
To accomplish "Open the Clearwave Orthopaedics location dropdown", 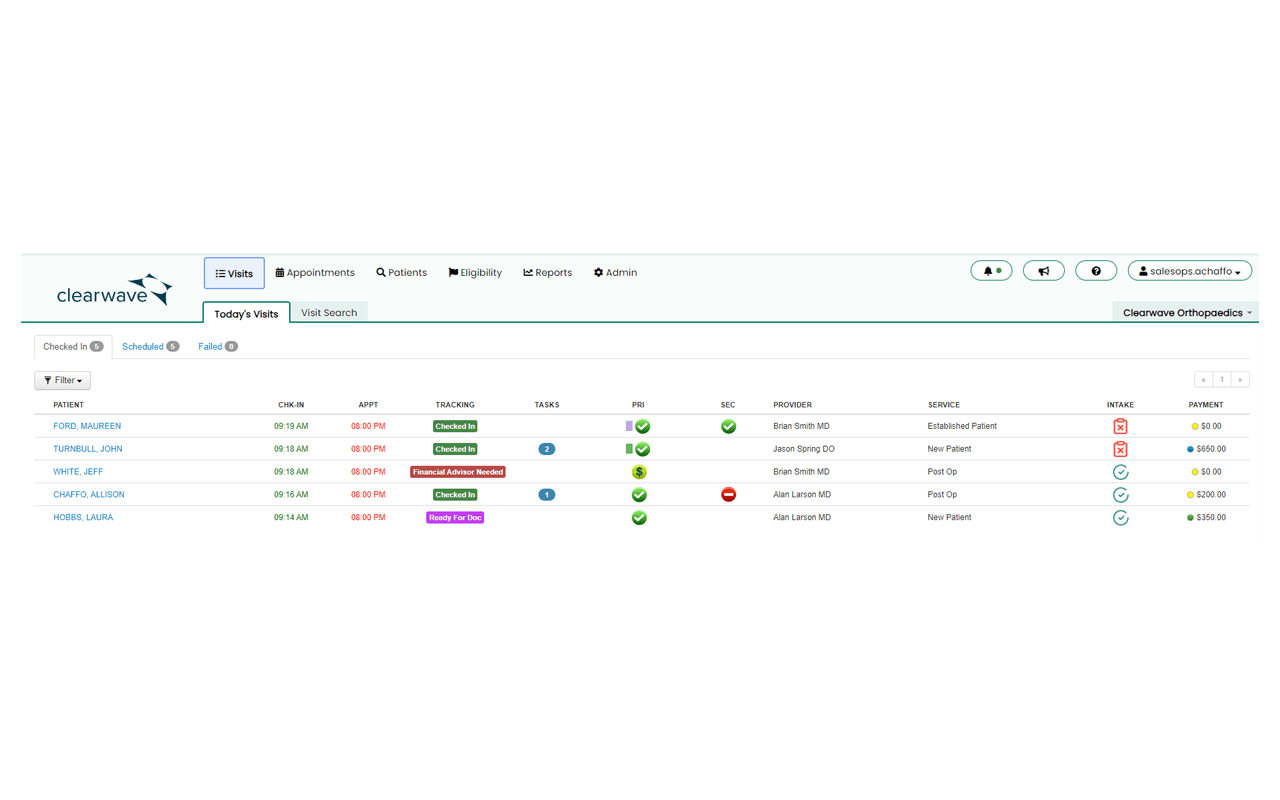I will pyautogui.click(x=1186, y=313).
